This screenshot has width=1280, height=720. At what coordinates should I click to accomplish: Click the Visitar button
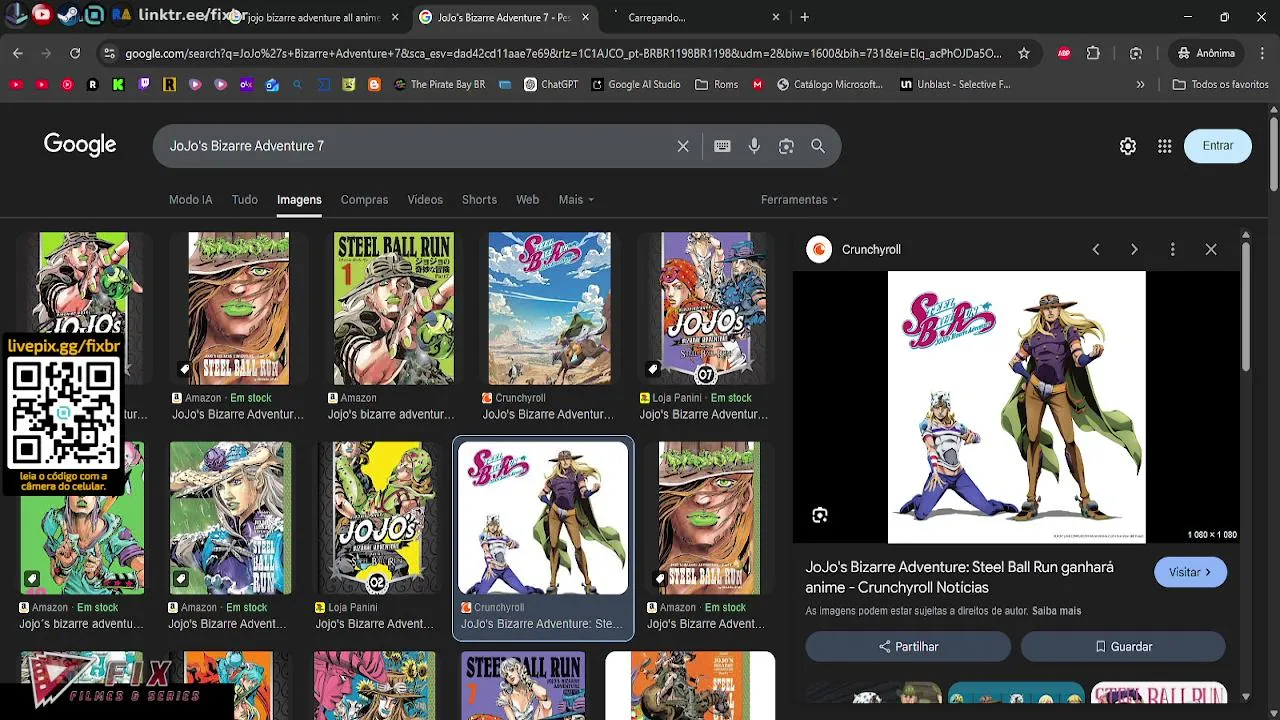click(1190, 572)
